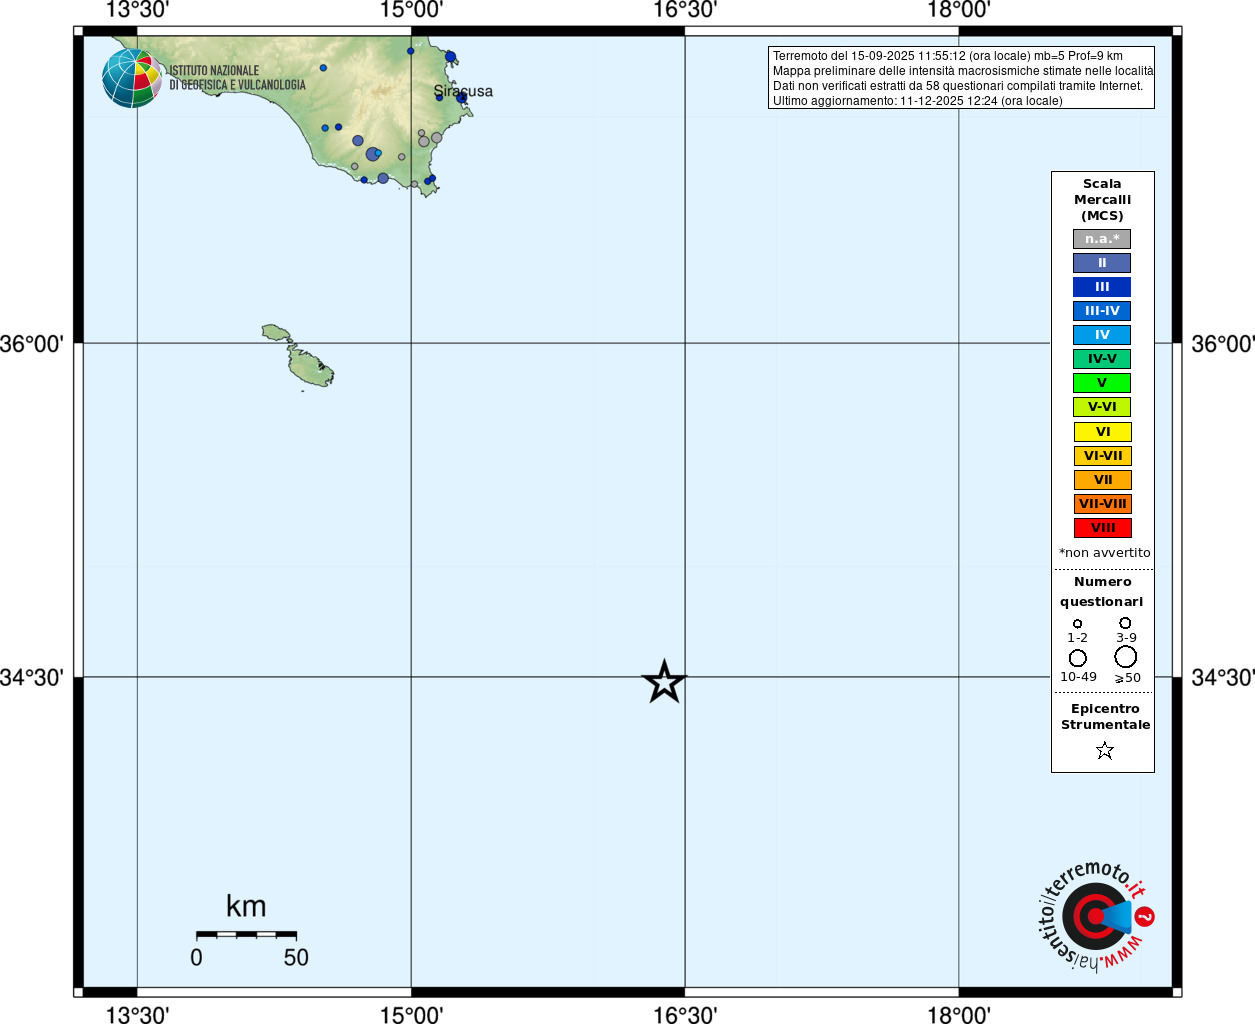The height and width of the screenshot is (1024, 1255).
Task: Select the gray n.a.* legend swatch
Action: tap(1102, 239)
